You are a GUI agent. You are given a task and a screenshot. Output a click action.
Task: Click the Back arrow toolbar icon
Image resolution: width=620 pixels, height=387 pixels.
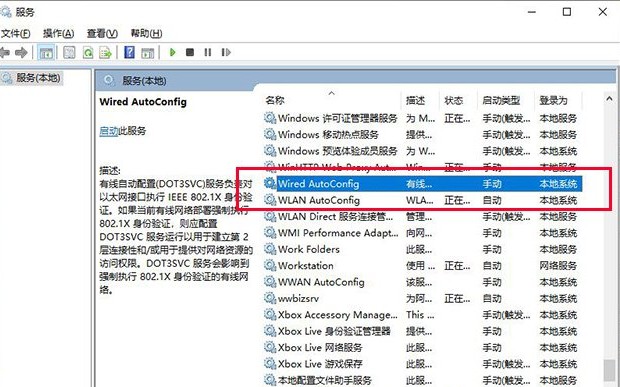pyautogui.click(x=5, y=52)
